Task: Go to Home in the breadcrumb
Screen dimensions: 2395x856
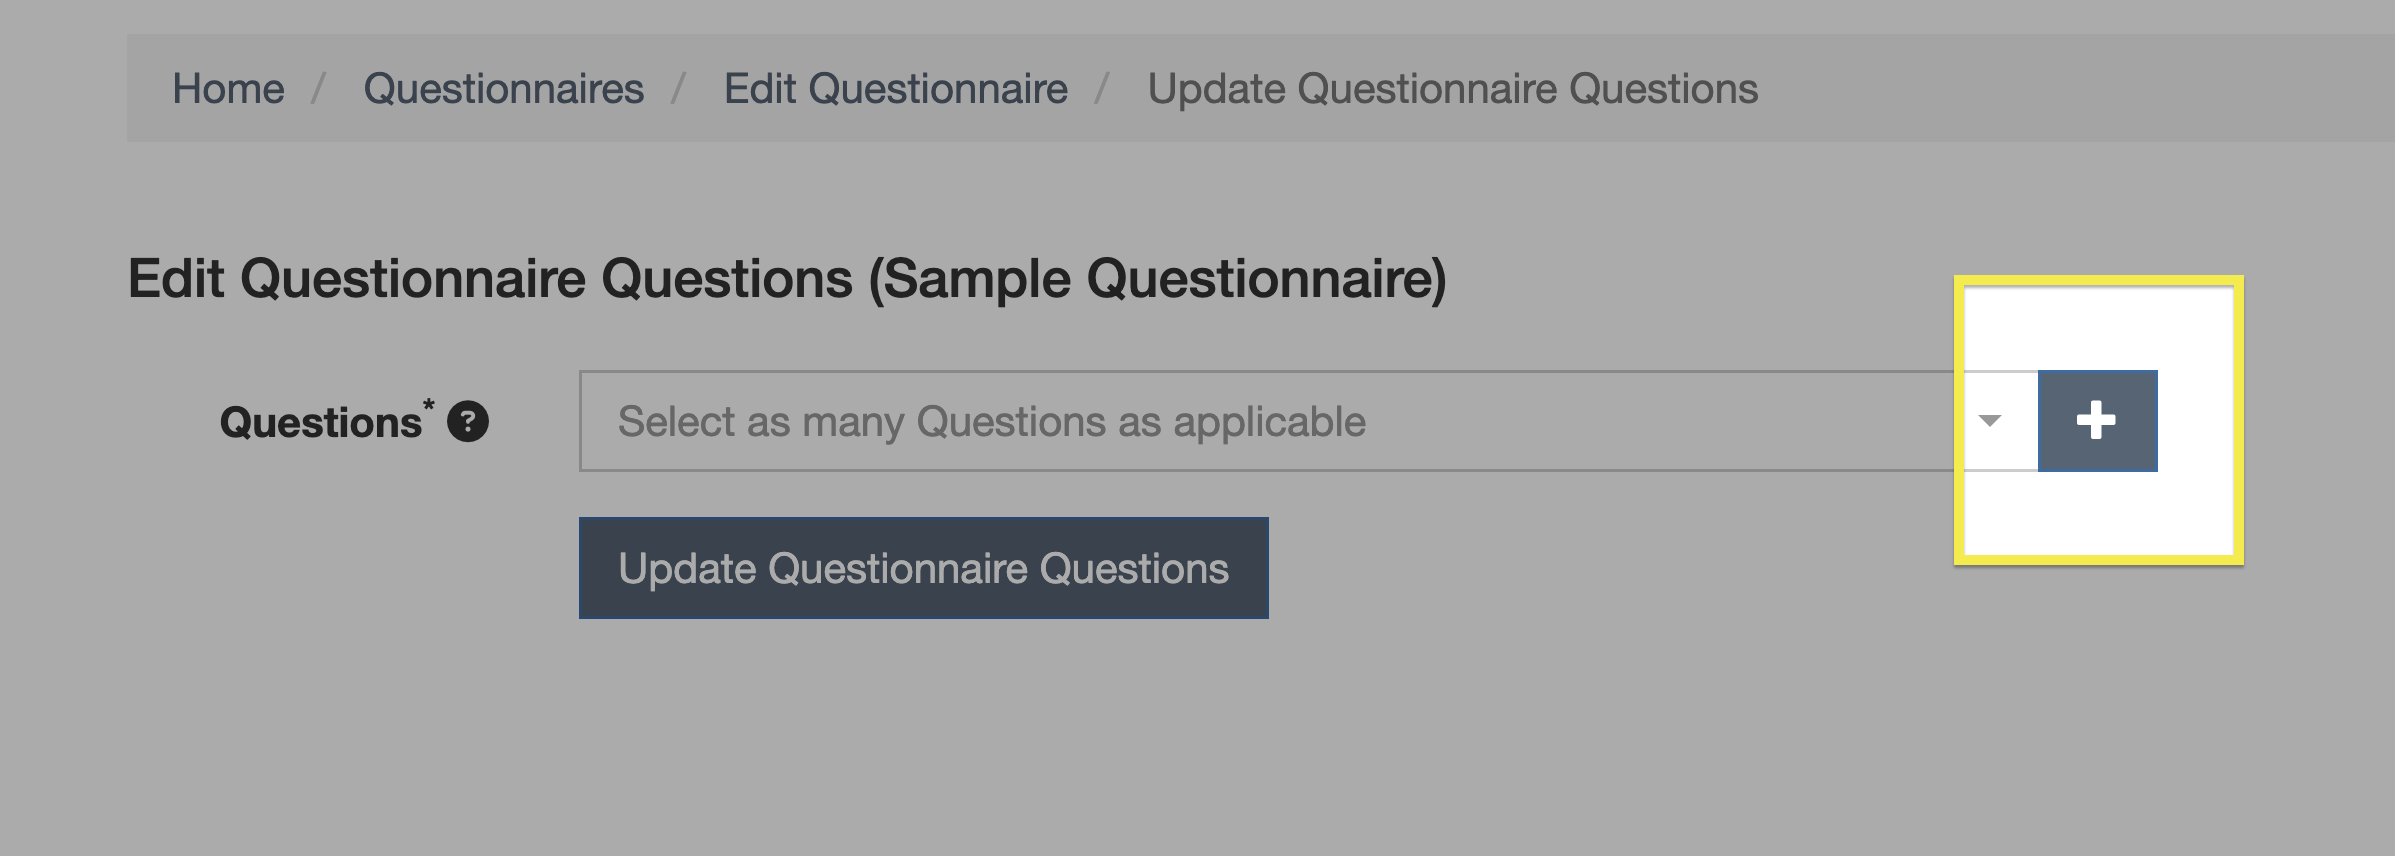Action: pyautogui.click(x=228, y=89)
